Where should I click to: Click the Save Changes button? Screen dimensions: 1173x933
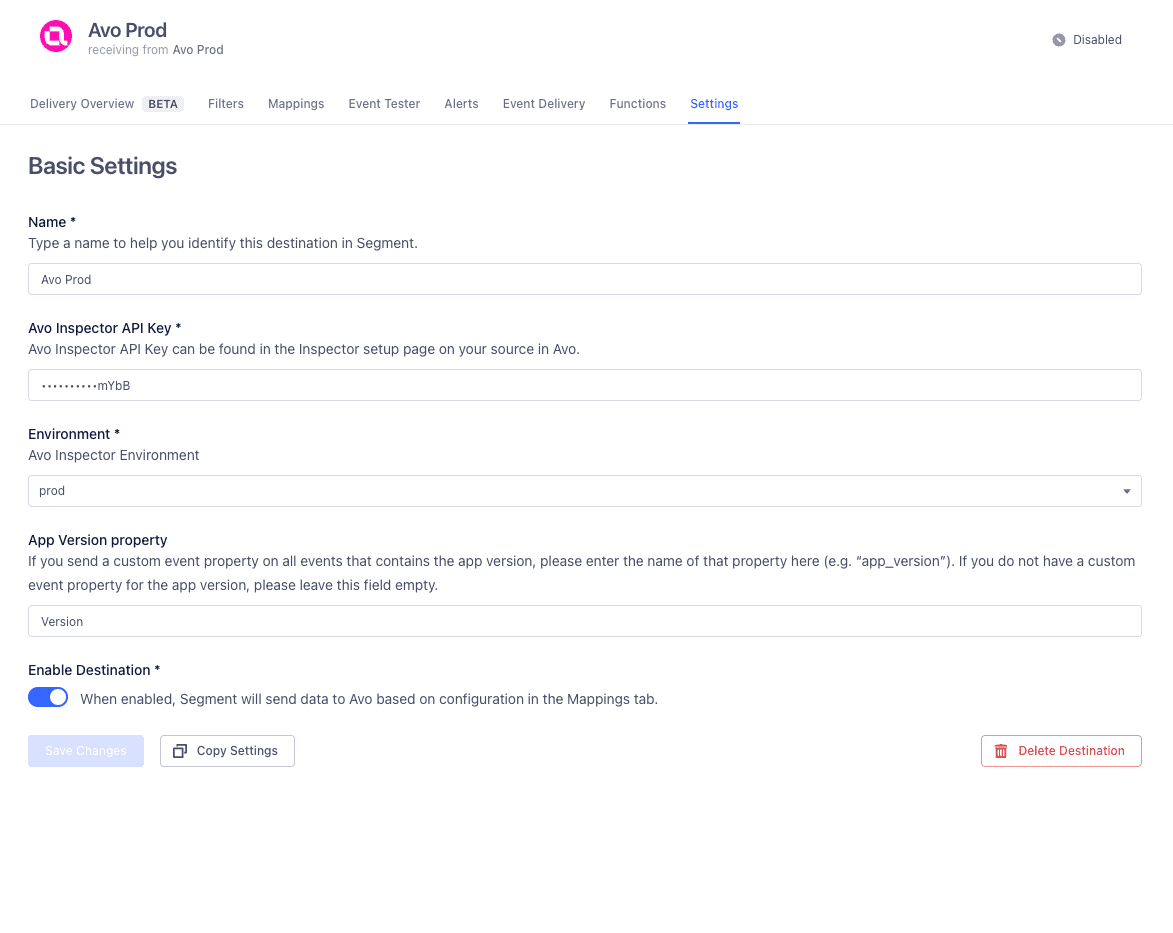(85, 750)
